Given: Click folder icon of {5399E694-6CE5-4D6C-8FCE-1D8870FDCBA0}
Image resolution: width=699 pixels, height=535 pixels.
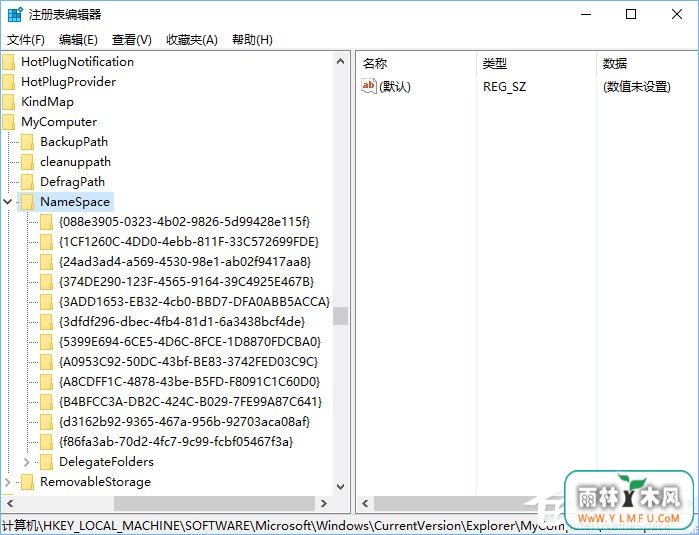Looking at the screenshot, I should pyautogui.click(x=46, y=342).
